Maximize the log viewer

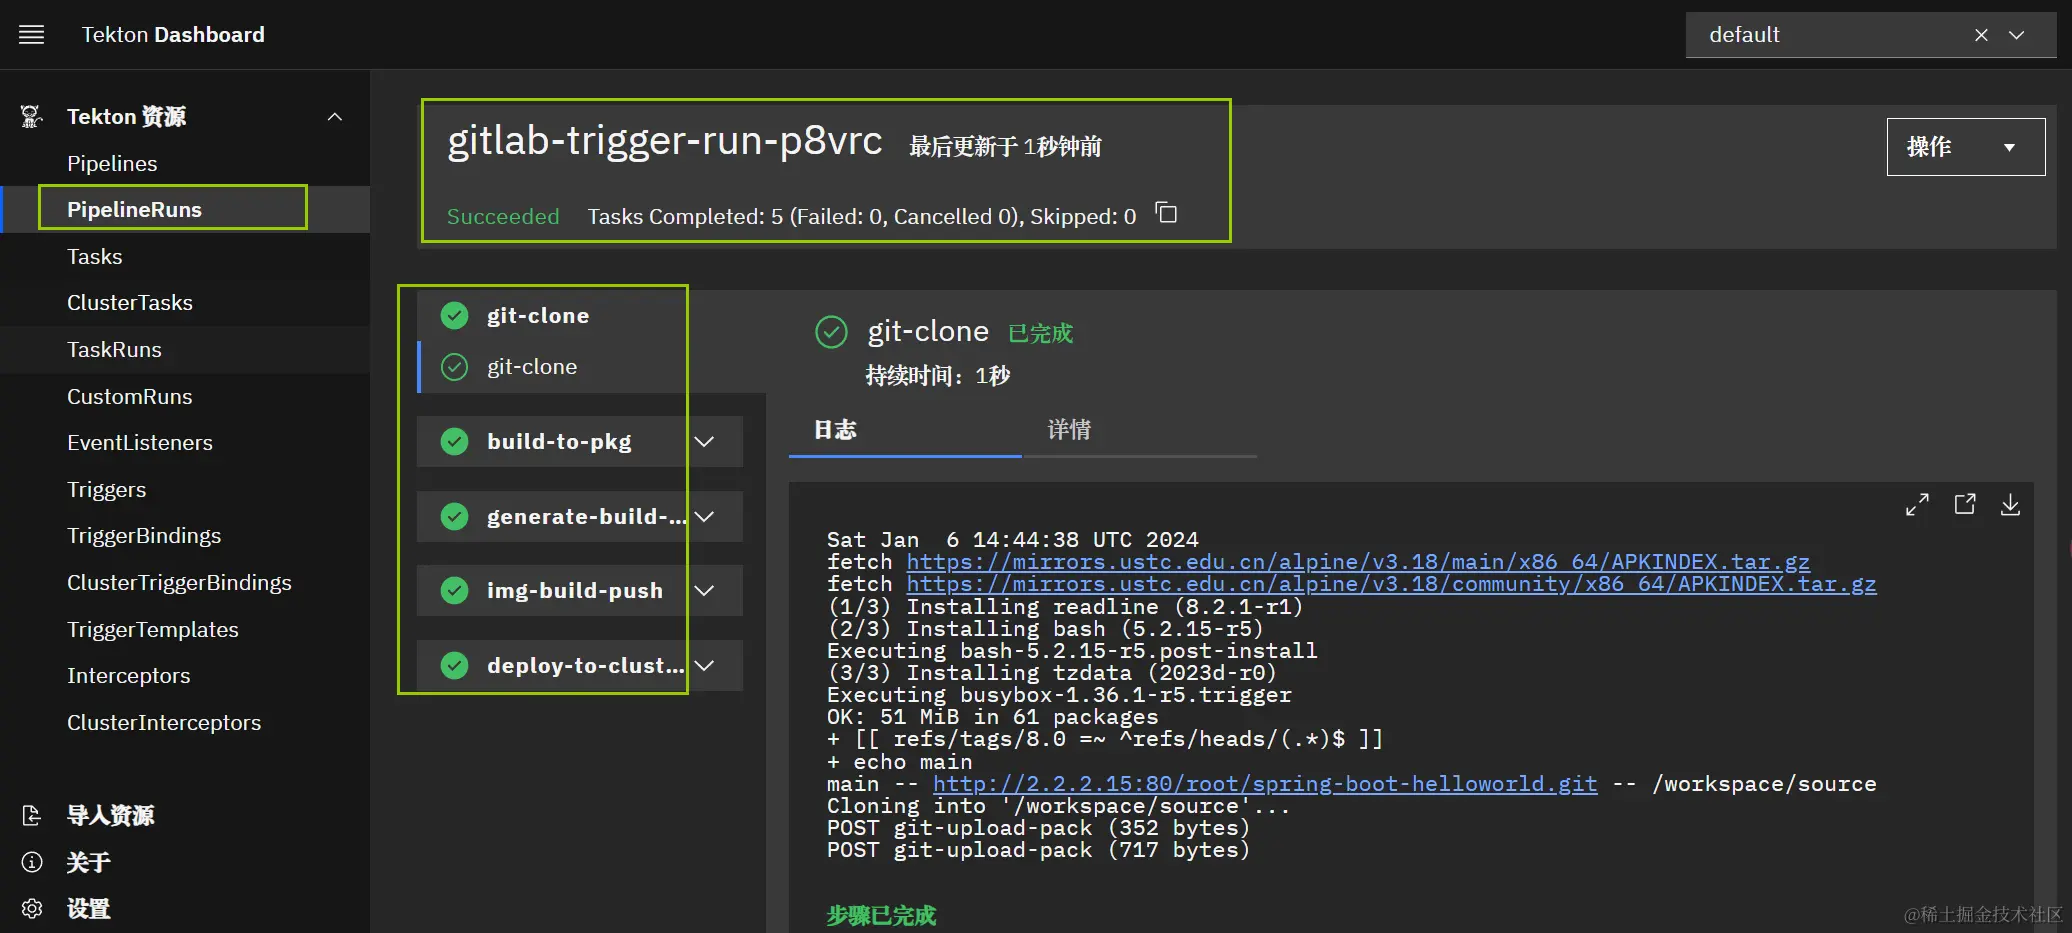coord(1917,505)
